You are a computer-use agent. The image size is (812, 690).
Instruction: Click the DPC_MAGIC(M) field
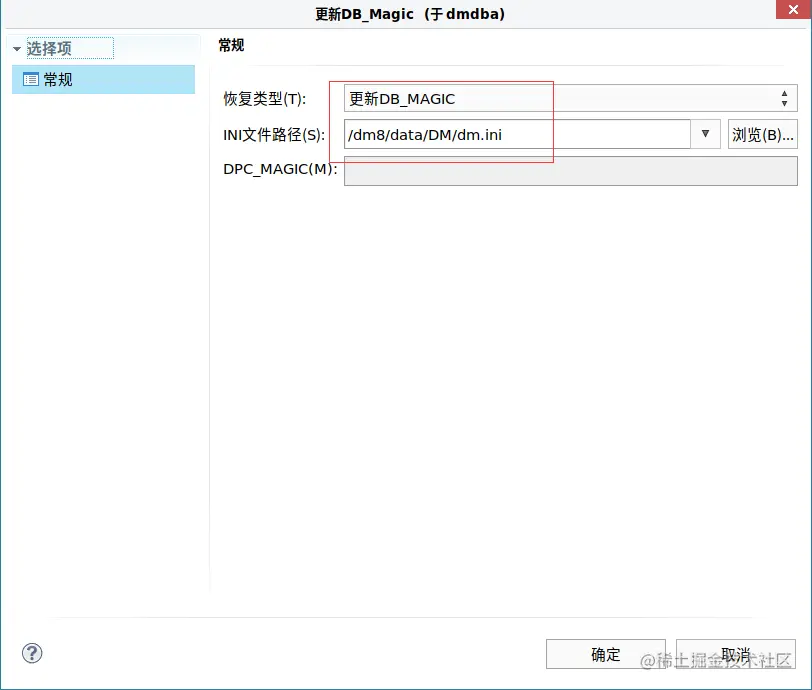(570, 170)
